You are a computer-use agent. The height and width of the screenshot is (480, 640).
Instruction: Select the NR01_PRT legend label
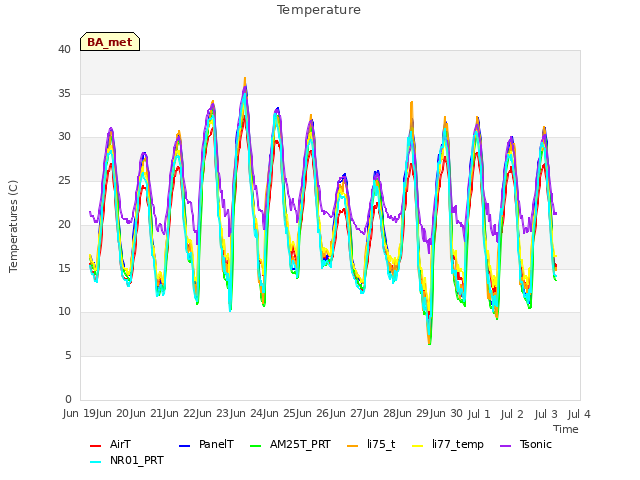point(137,460)
